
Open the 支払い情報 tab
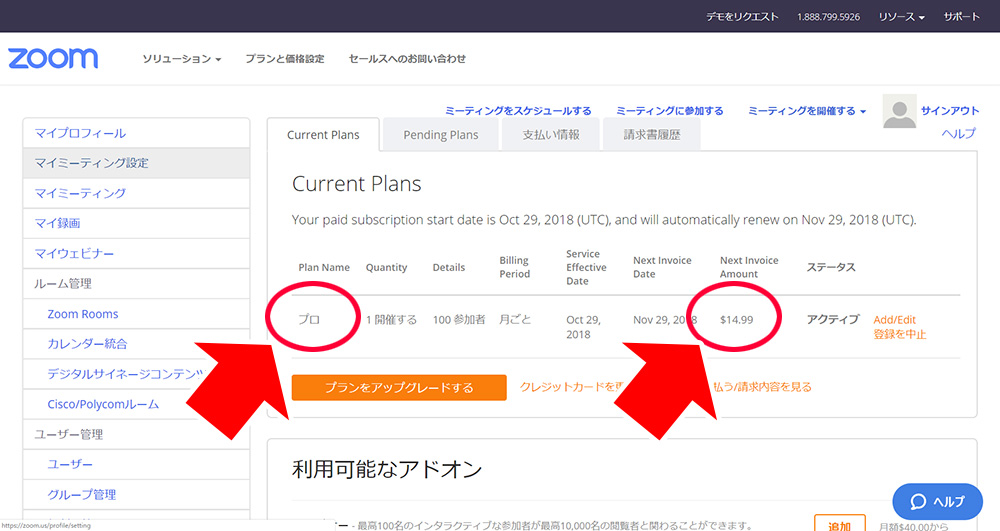pyautogui.click(x=550, y=135)
